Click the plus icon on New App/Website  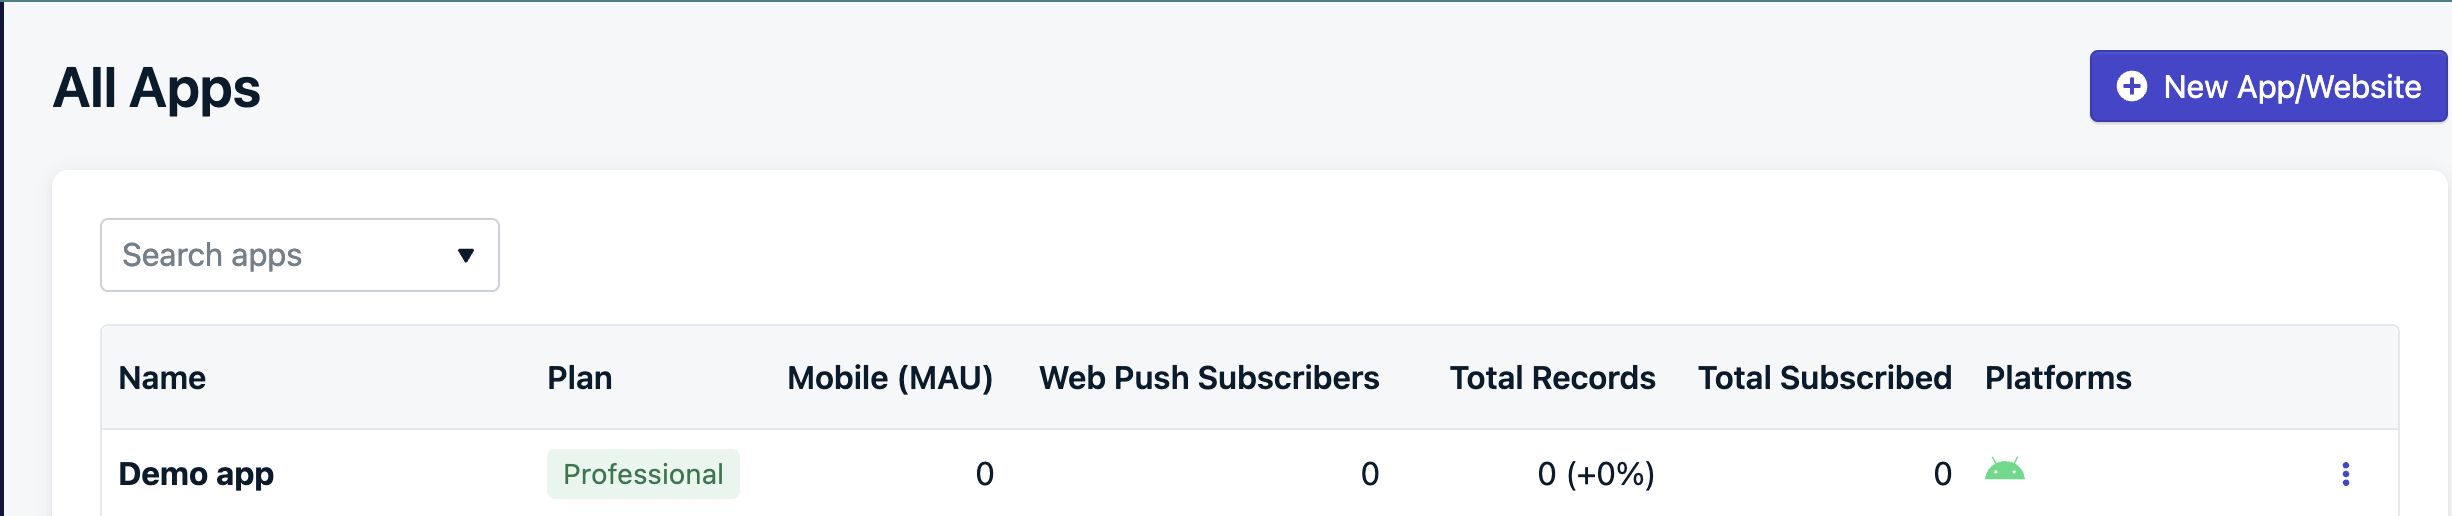coord(2131,87)
